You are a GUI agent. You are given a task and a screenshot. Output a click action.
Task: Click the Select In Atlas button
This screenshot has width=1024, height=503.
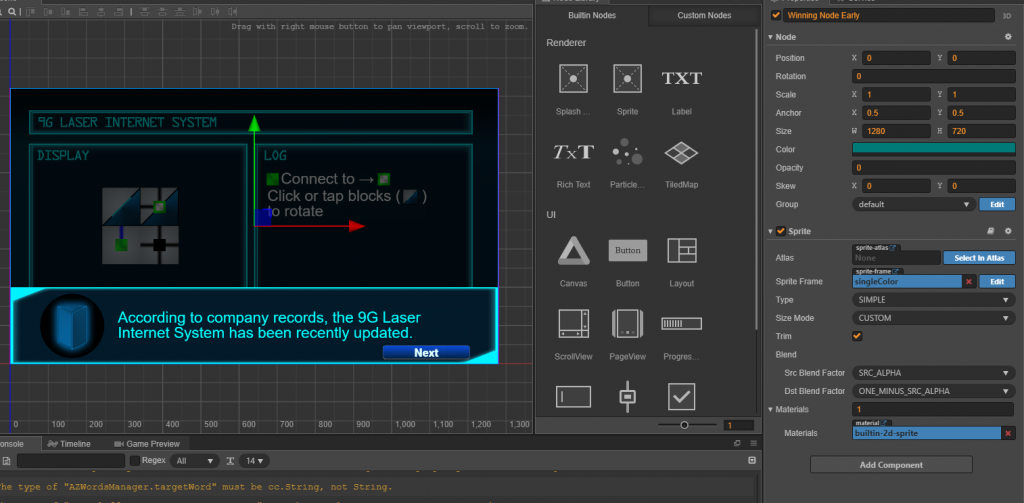[x=979, y=258]
